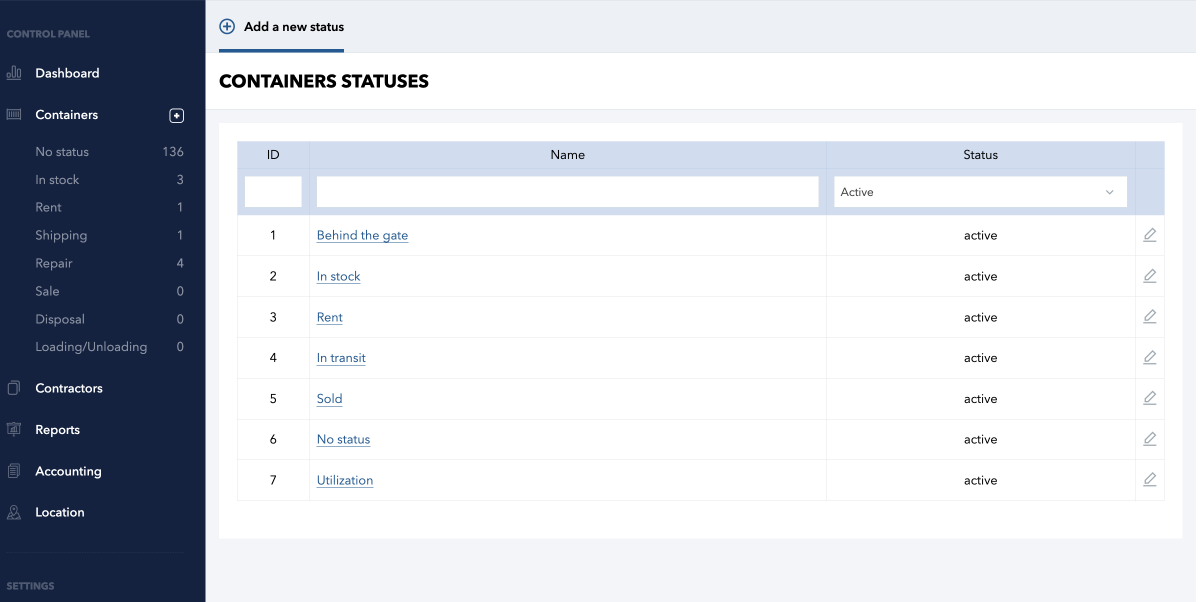Click the Name column header
The image size is (1202, 602).
(x=567, y=155)
